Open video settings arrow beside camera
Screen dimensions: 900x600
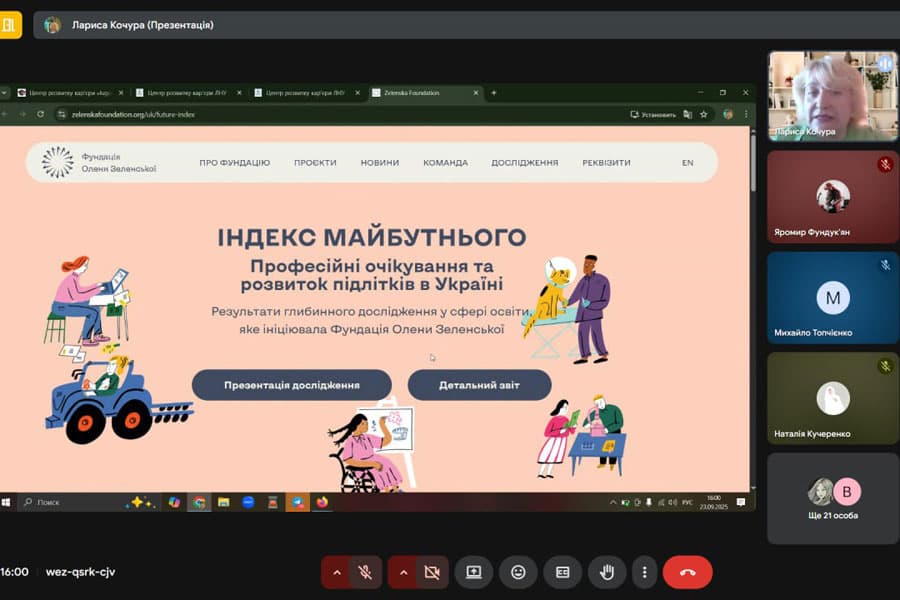tap(404, 572)
